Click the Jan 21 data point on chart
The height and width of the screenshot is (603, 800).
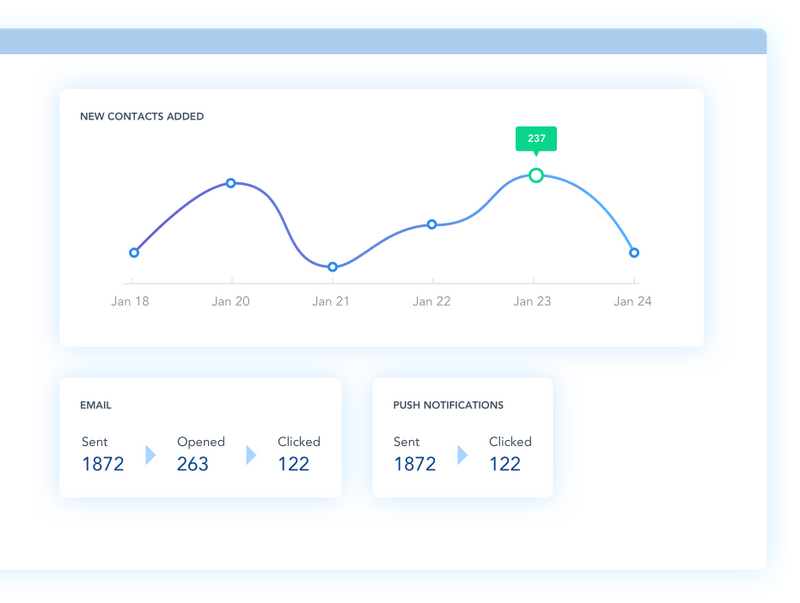click(333, 267)
